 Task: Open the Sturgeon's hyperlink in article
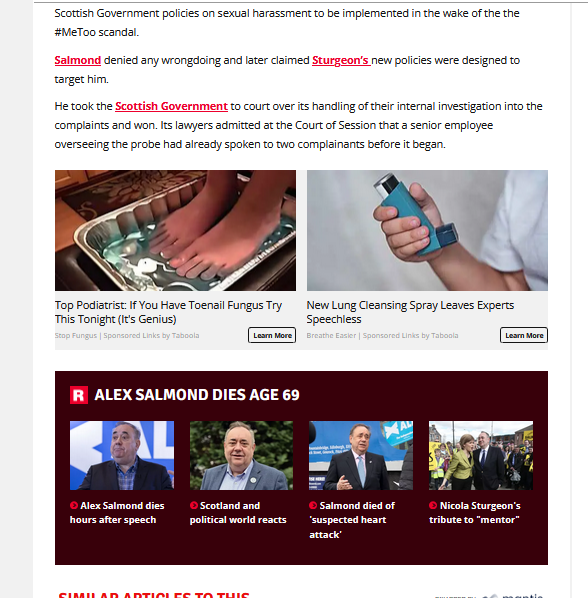pyautogui.click(x=341, y=60)
